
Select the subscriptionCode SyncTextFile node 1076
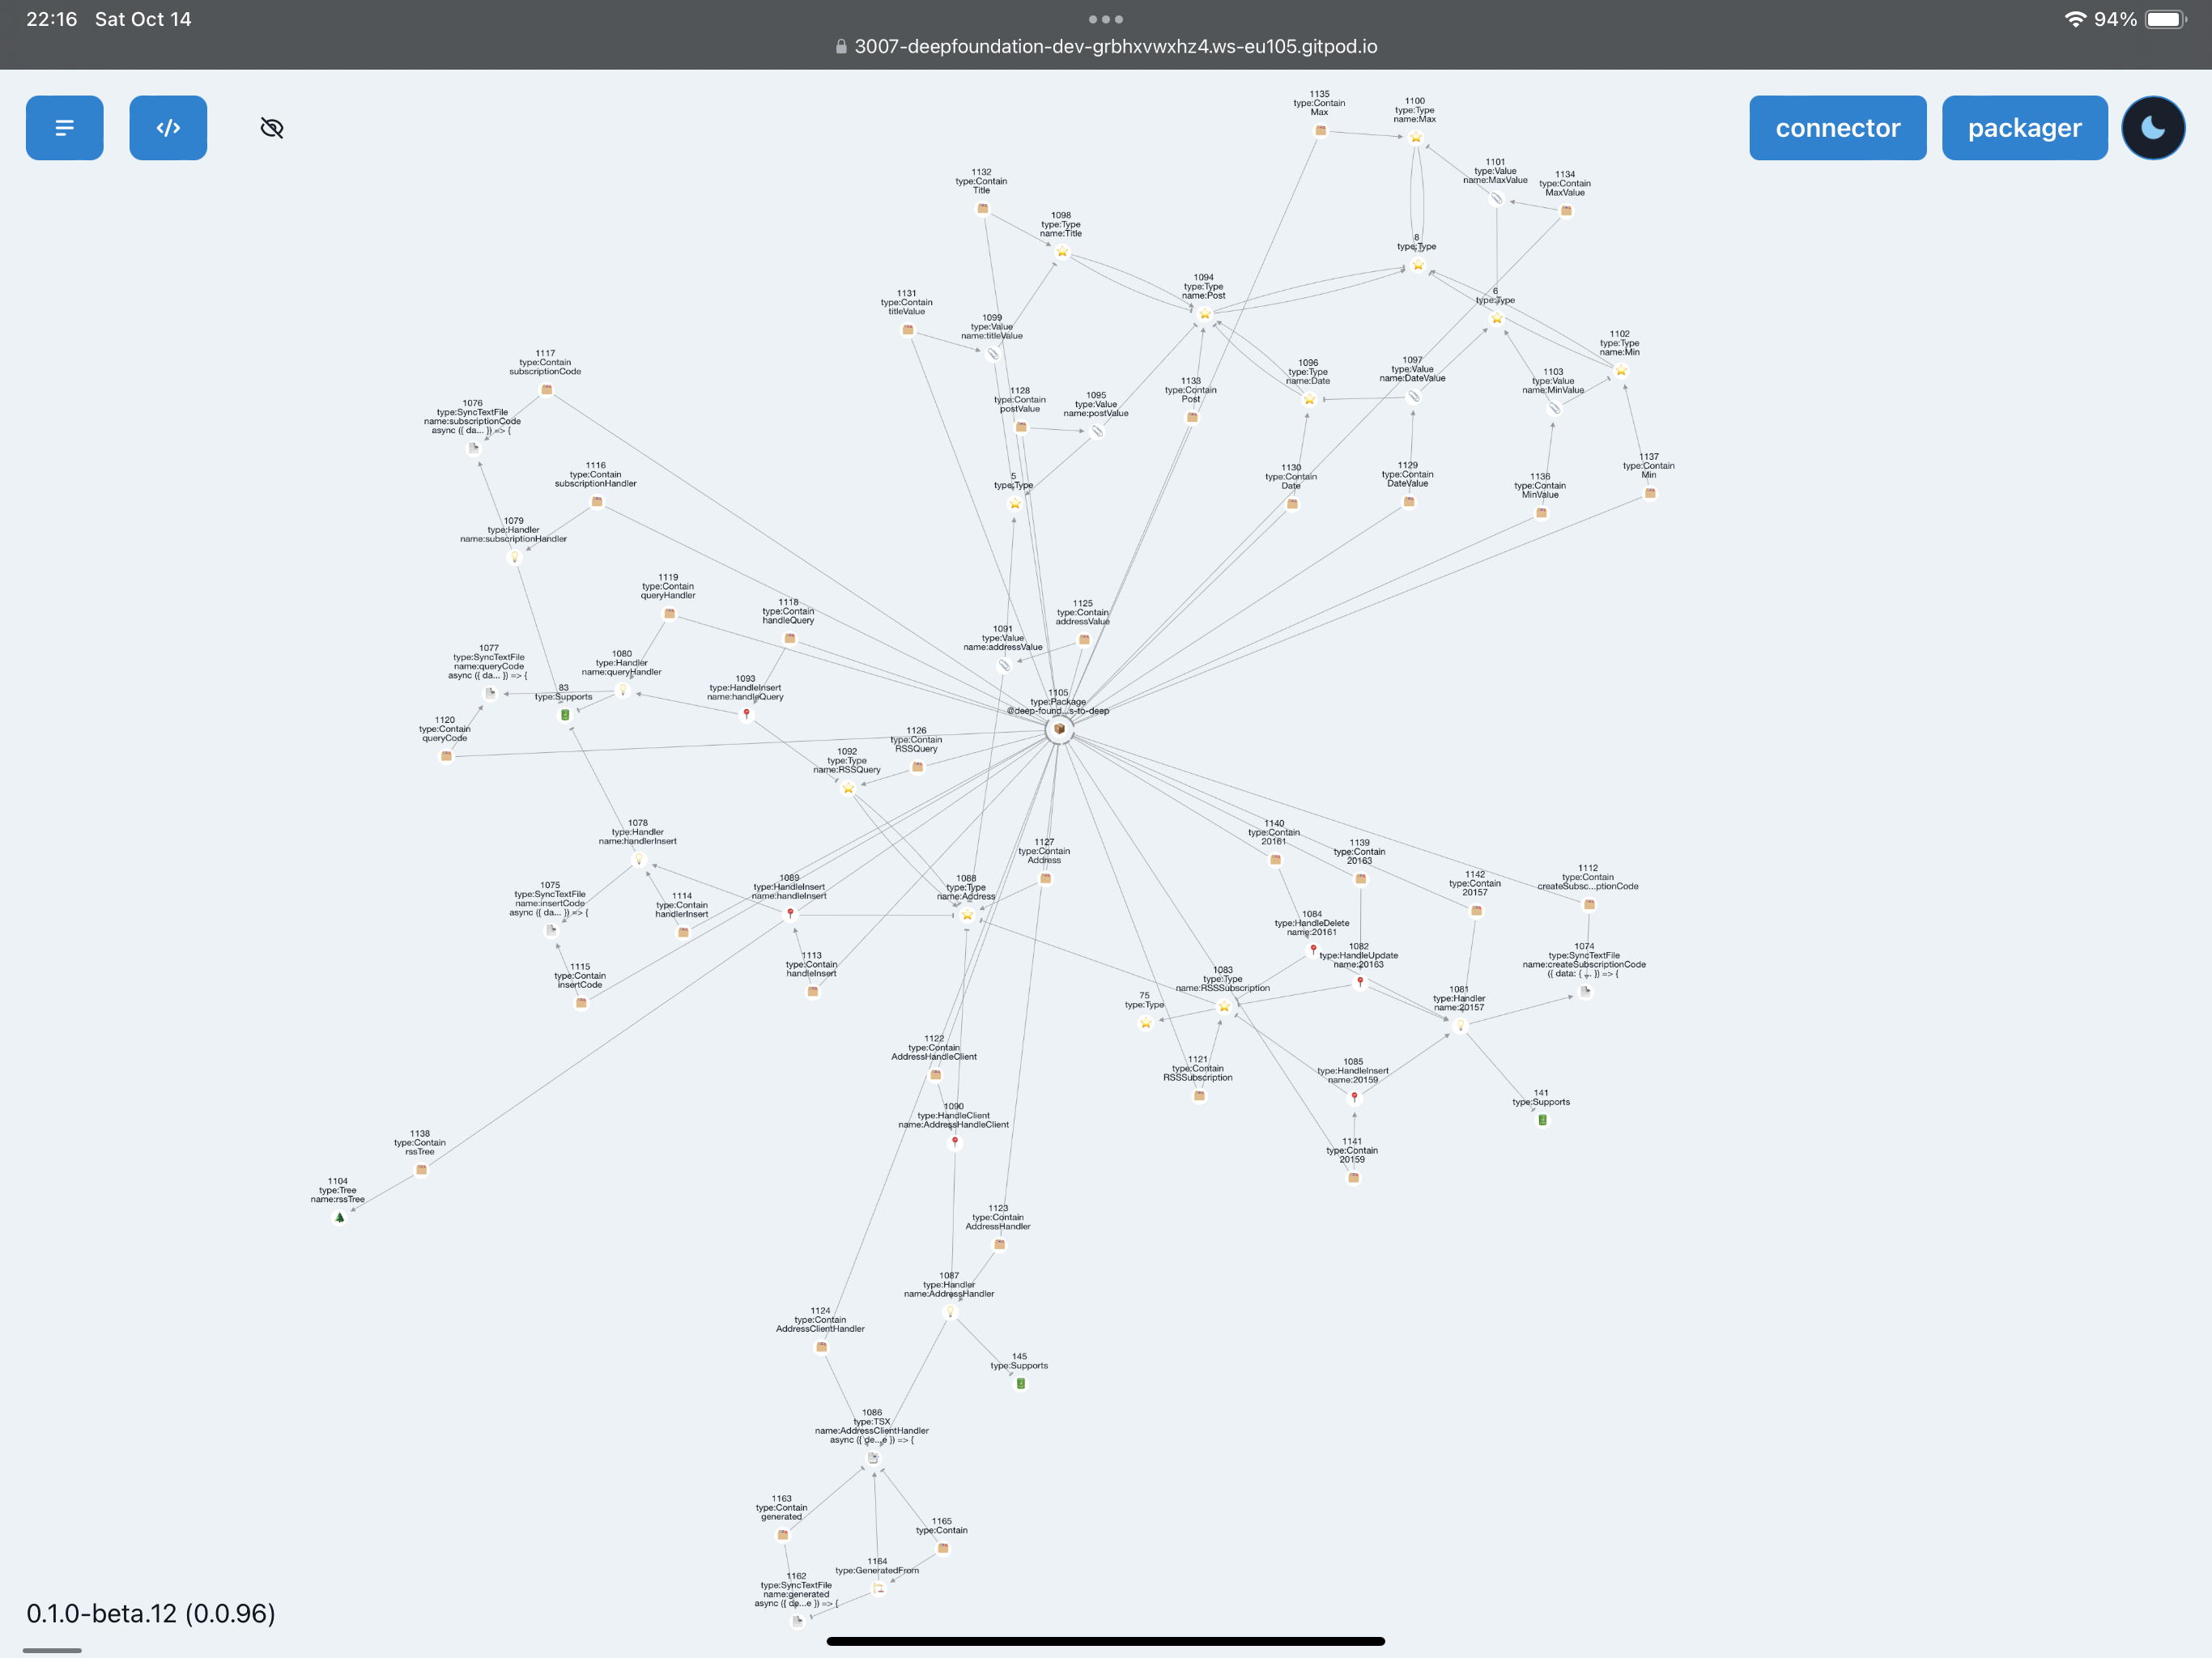(473, 448)
